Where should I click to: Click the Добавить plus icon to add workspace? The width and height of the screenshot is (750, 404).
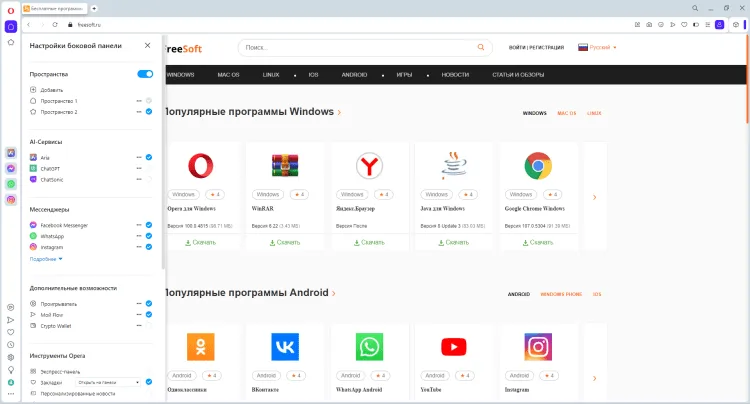[x=33, y=90]
